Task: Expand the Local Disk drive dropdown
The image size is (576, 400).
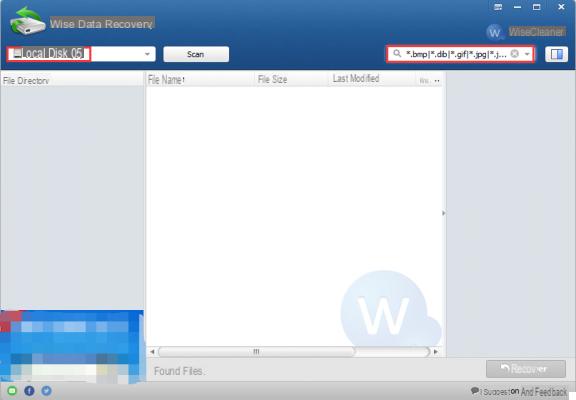Action: pyautogui.click(x=147, y=54)
